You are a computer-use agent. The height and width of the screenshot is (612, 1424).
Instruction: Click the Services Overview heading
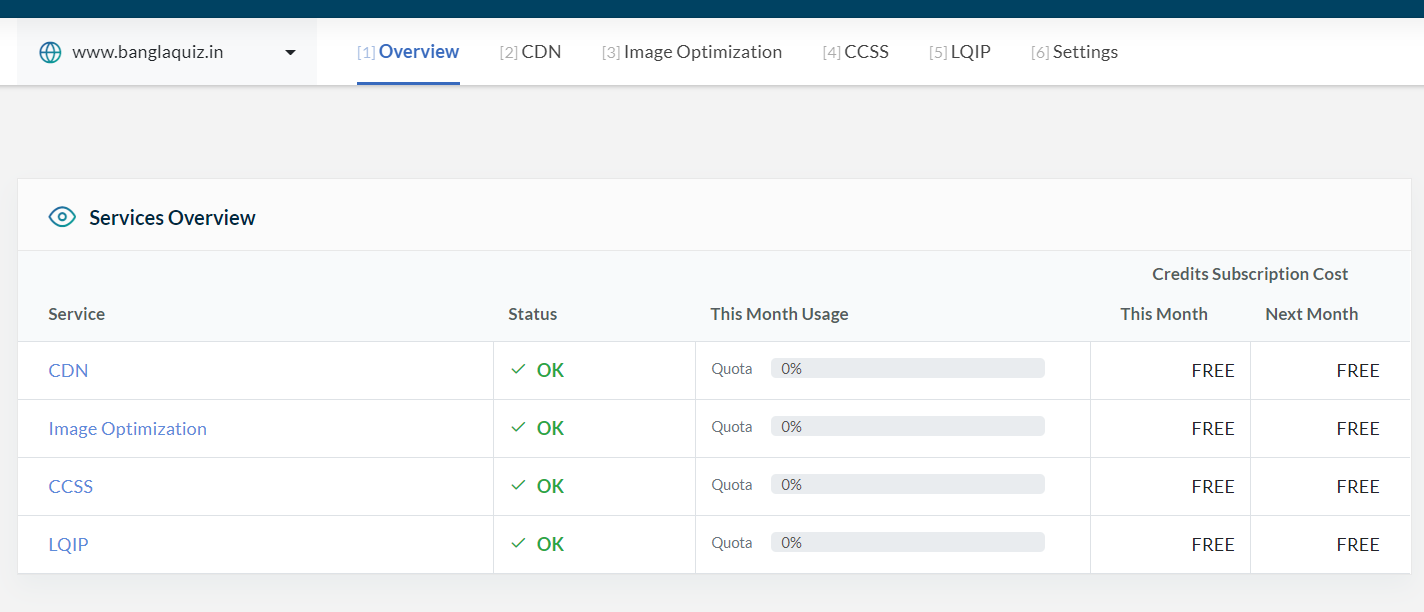point(172,218)
